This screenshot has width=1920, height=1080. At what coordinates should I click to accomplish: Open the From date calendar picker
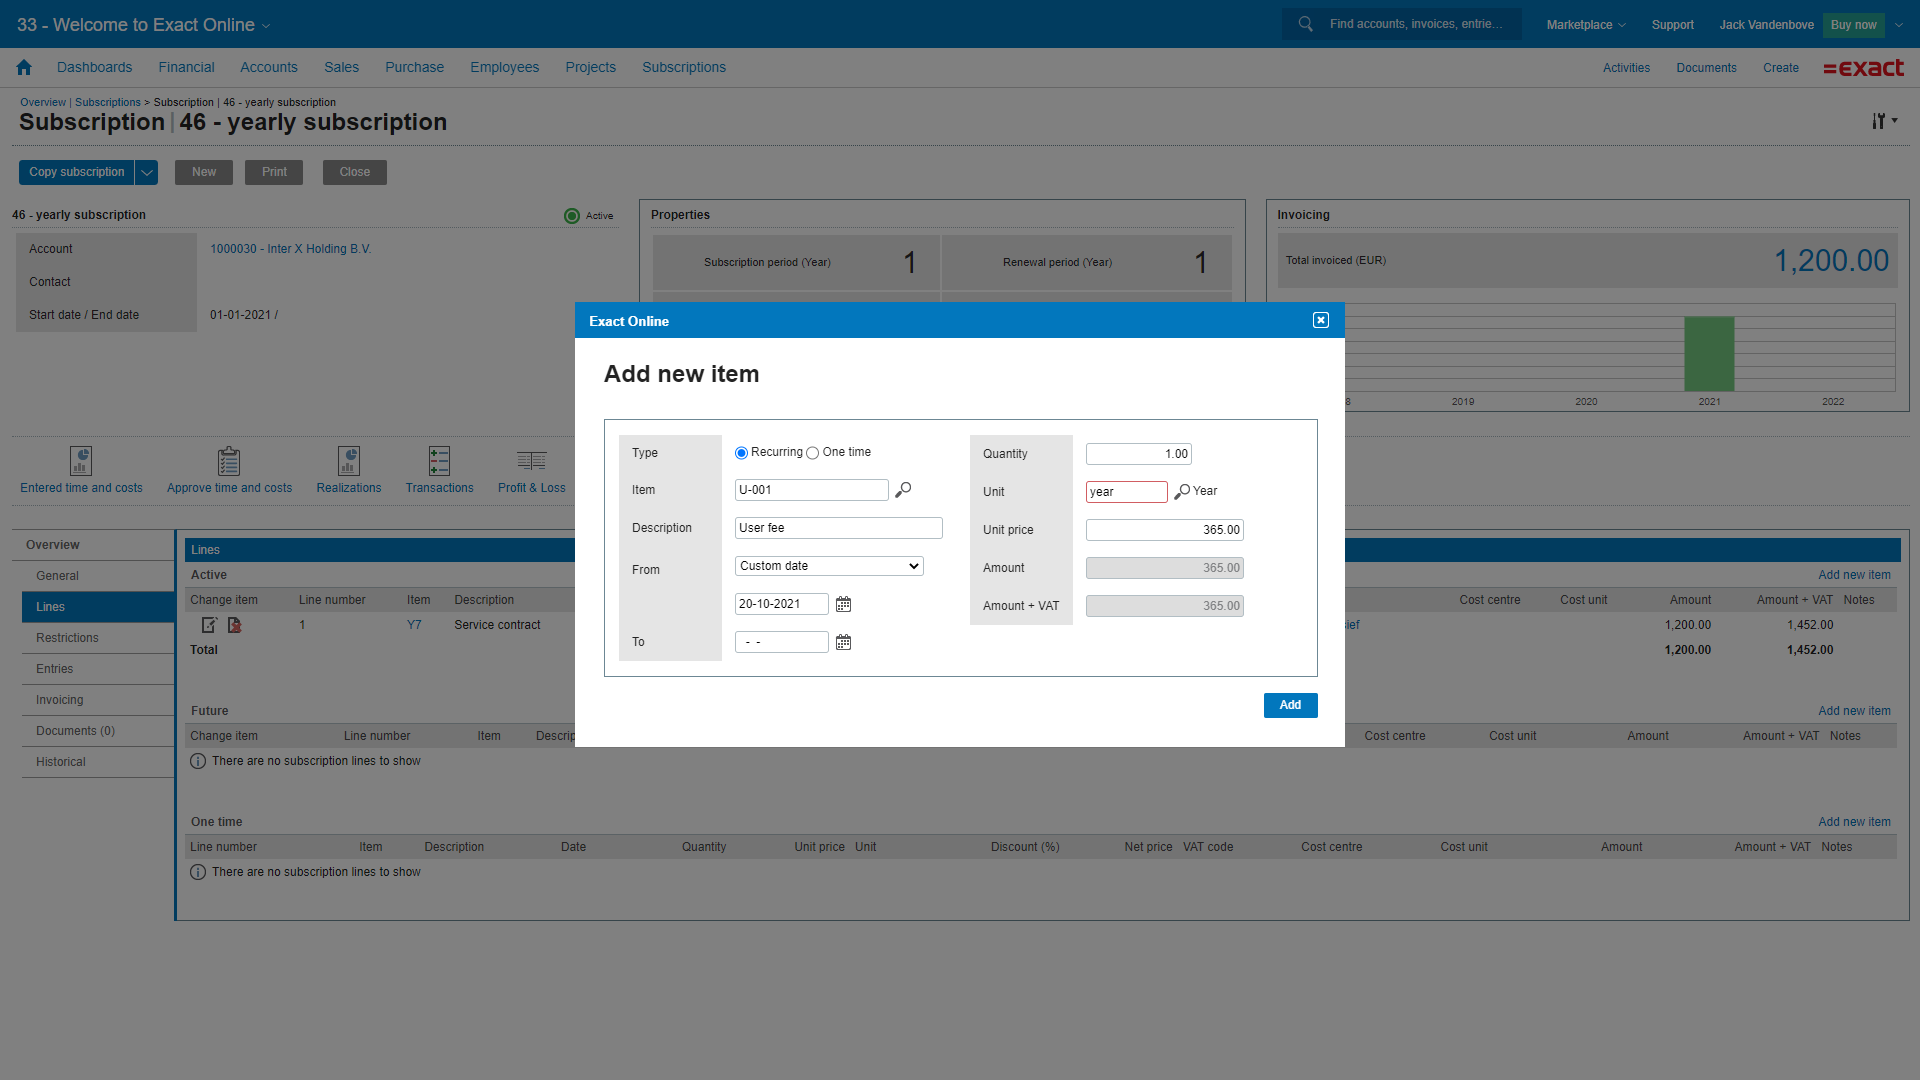pyautogui.click(x=843, y=604)
